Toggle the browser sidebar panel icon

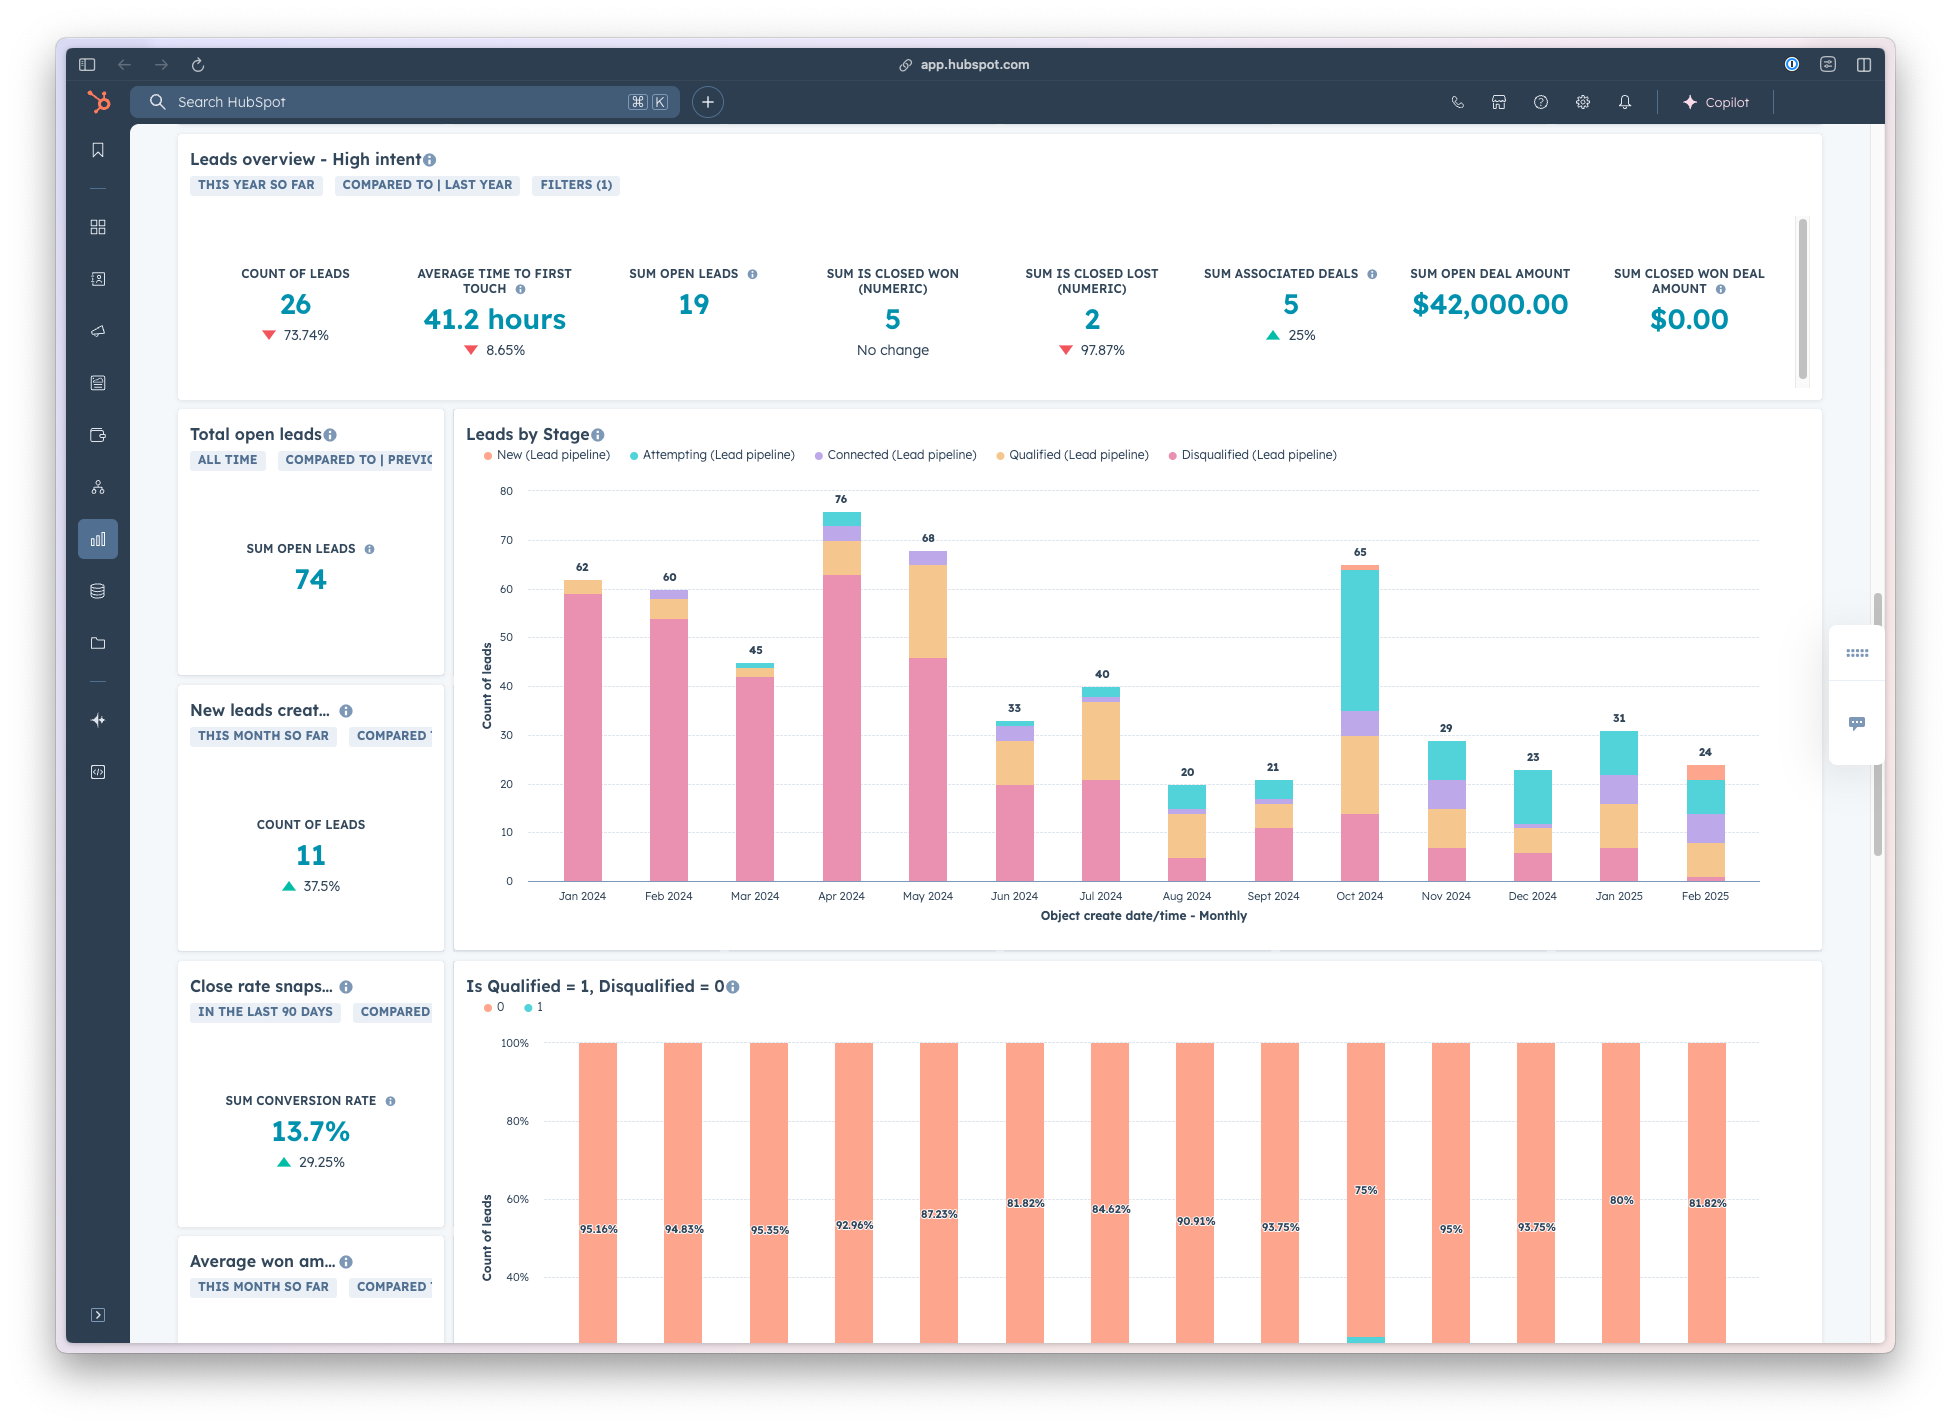(87, 65)
